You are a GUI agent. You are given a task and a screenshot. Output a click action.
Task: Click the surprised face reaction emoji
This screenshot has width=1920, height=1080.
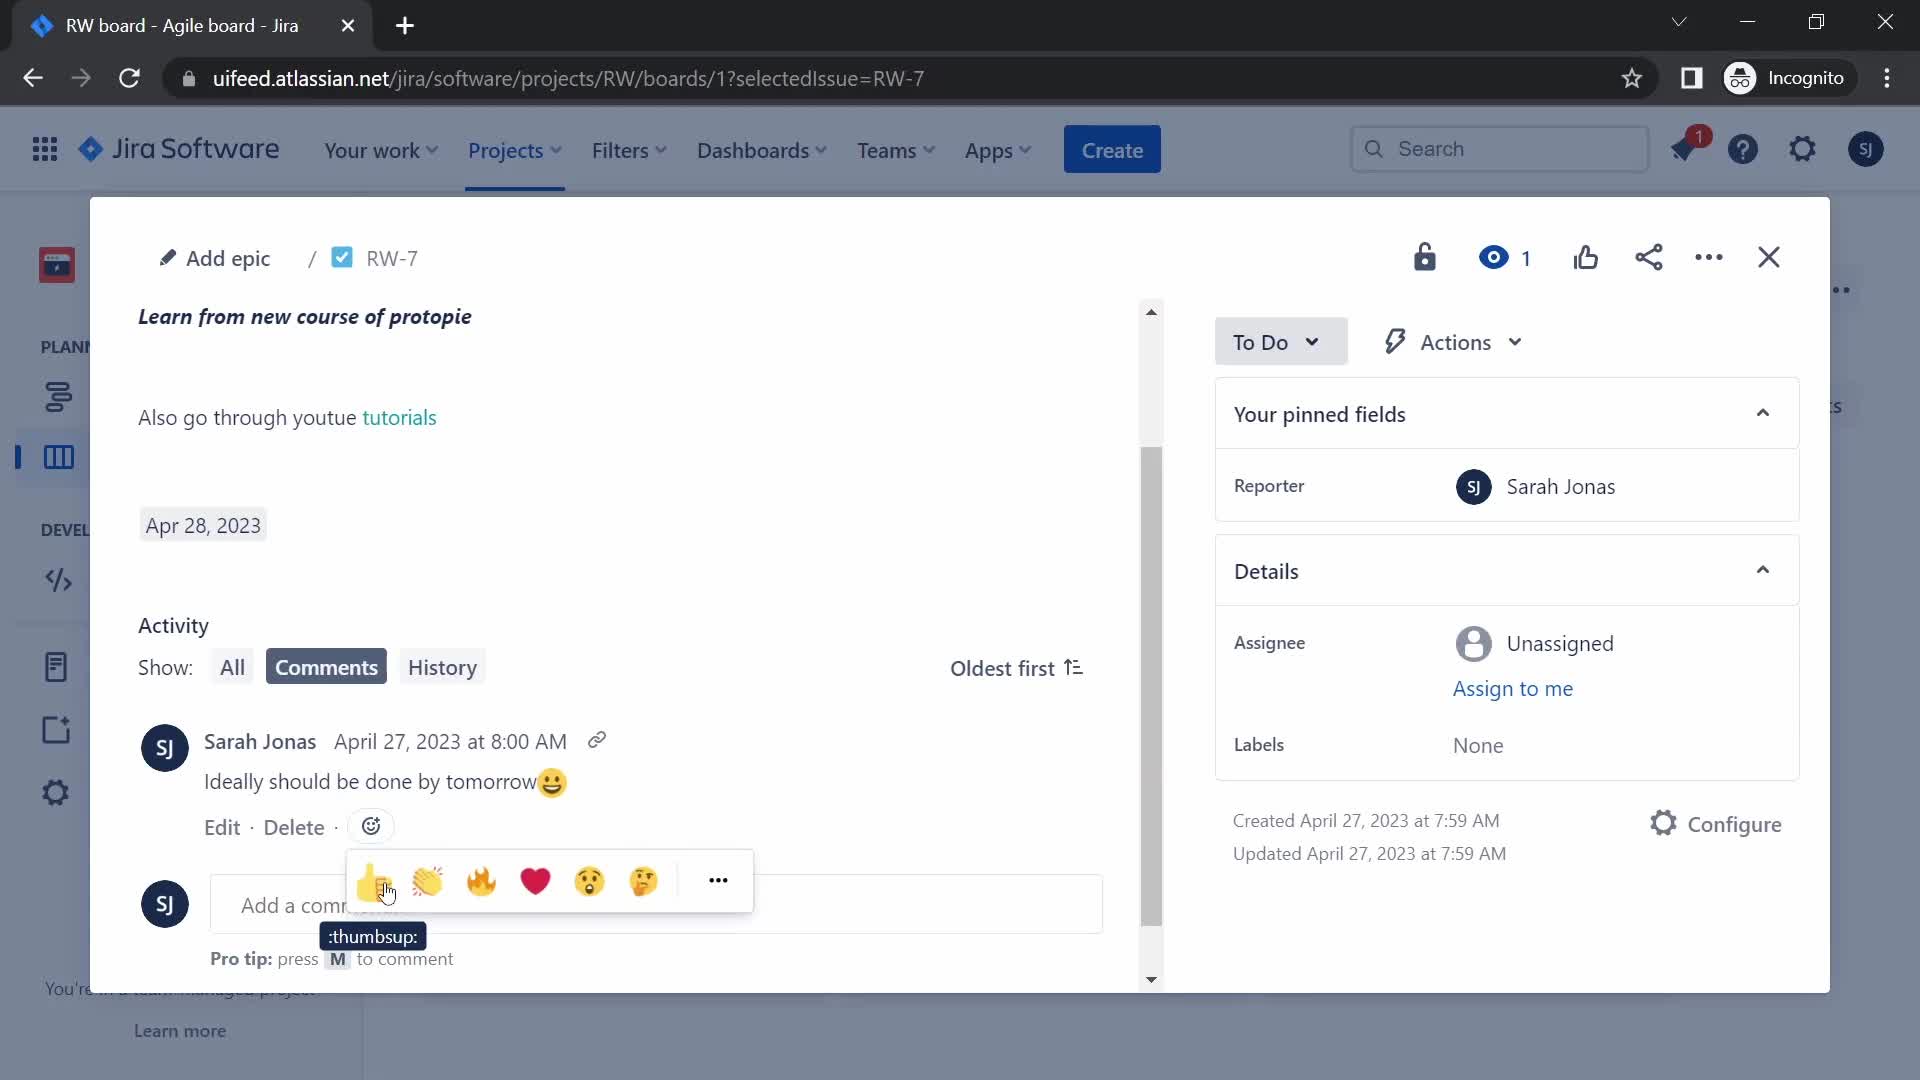[589, 880]
